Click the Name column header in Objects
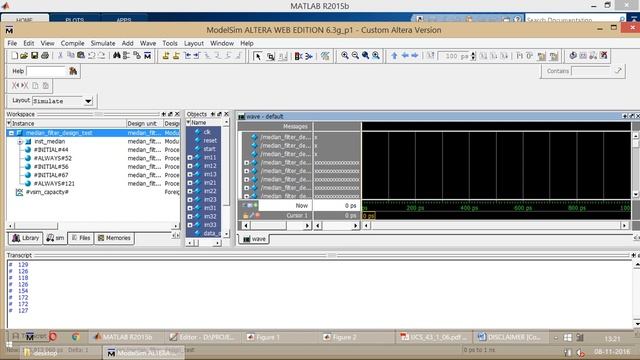 pyautogui.click(x=204, y=122)
